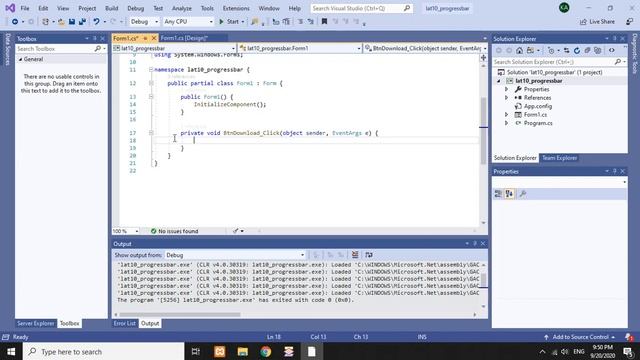The width and height of the screenshot is (640, 360).
Task: Click the search magnifier icon in Toolbox
Action: [x=98, y=49]
